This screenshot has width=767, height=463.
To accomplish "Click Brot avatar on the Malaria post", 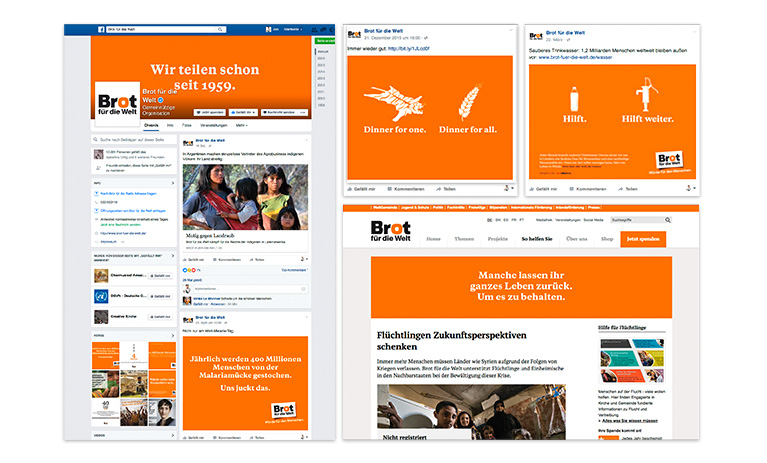I will coord(188,320).
